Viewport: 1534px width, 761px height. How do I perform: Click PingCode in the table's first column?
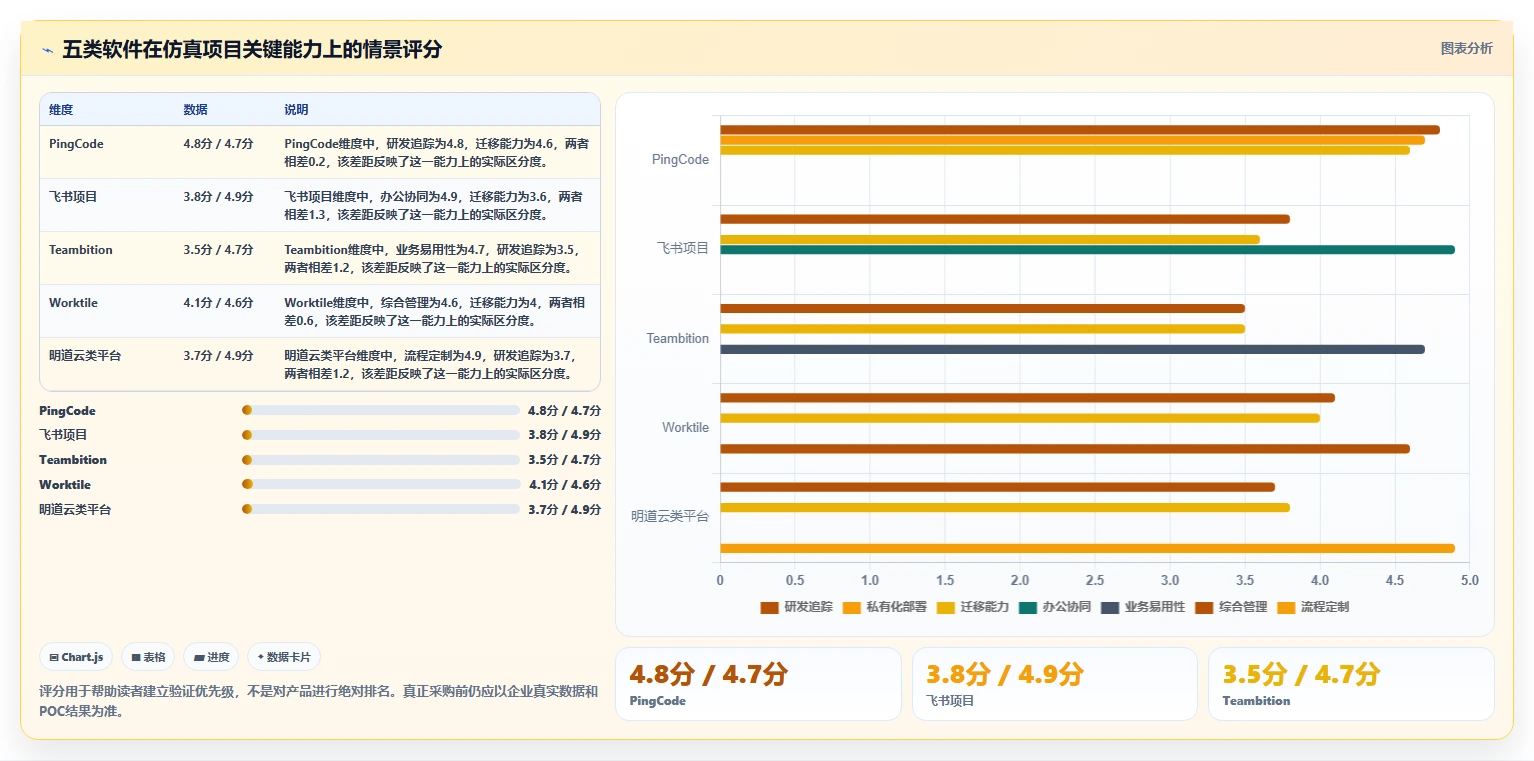(x=76, y=144)
